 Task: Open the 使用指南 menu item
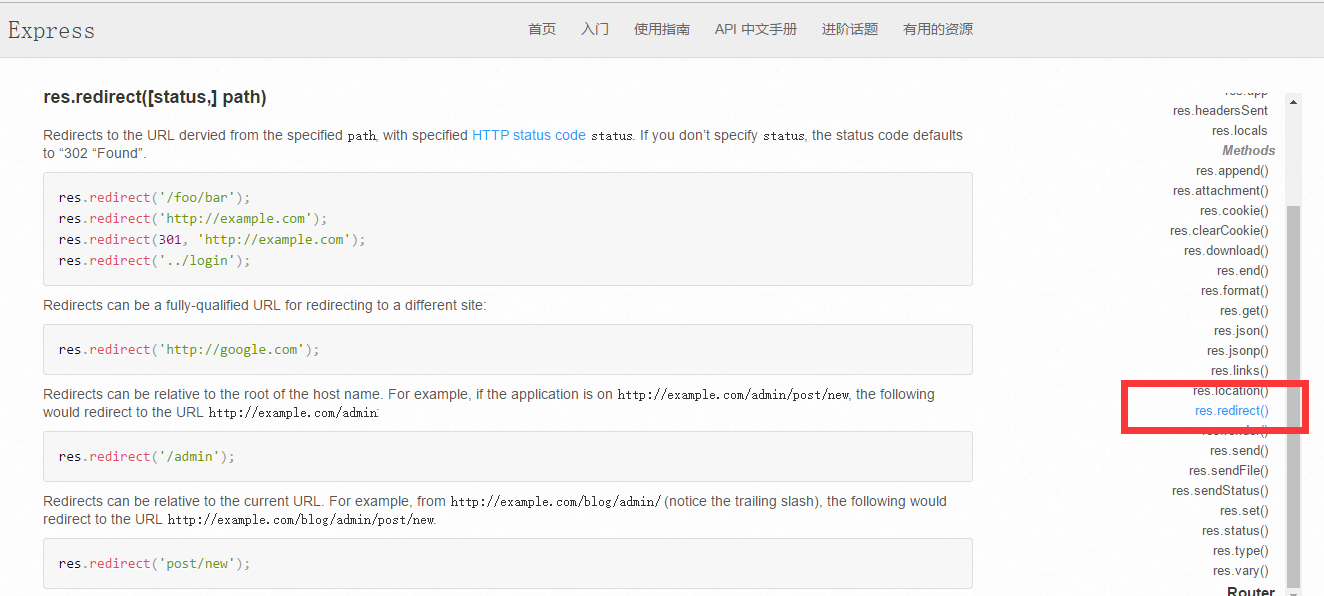coord(662,29)
